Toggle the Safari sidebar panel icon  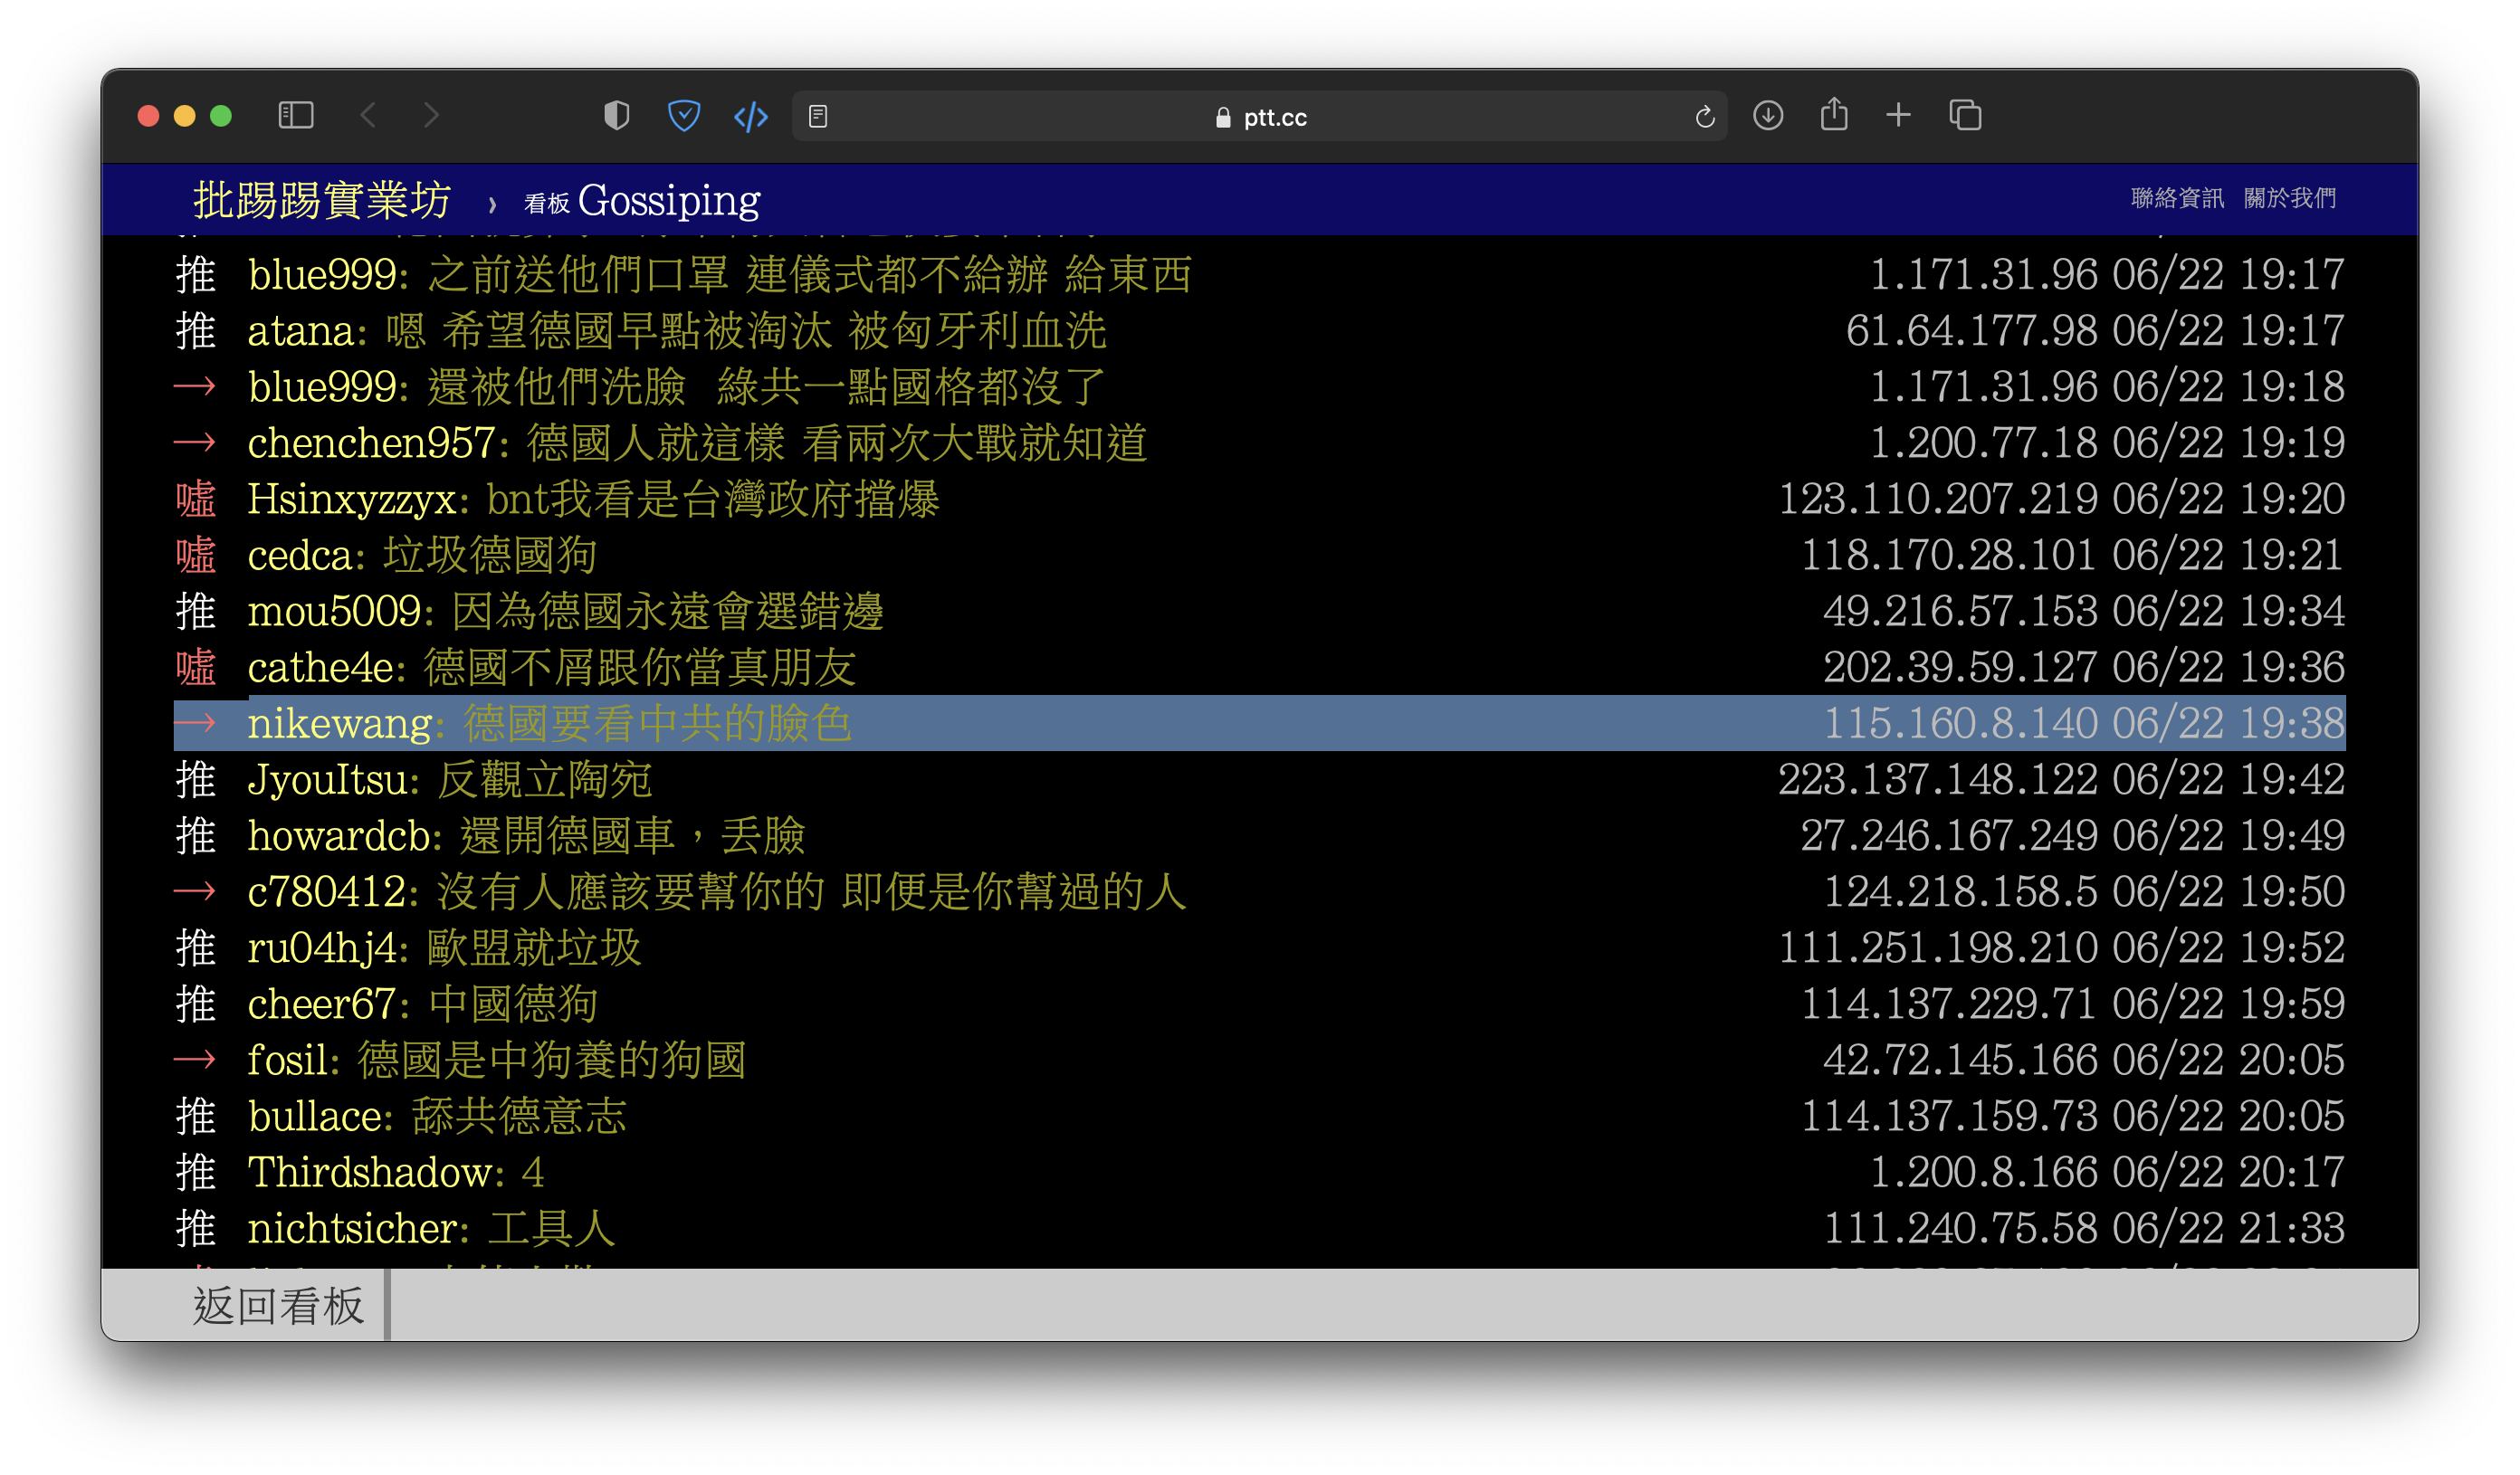click(295, 116)
